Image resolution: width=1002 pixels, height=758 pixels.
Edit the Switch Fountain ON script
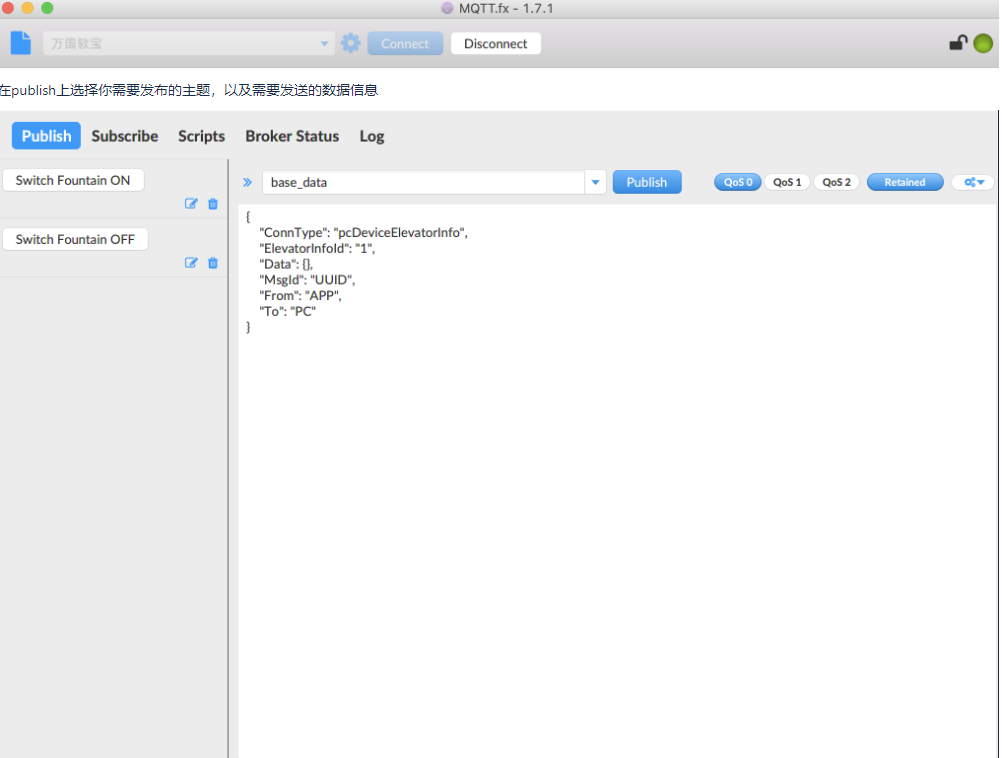190,204
